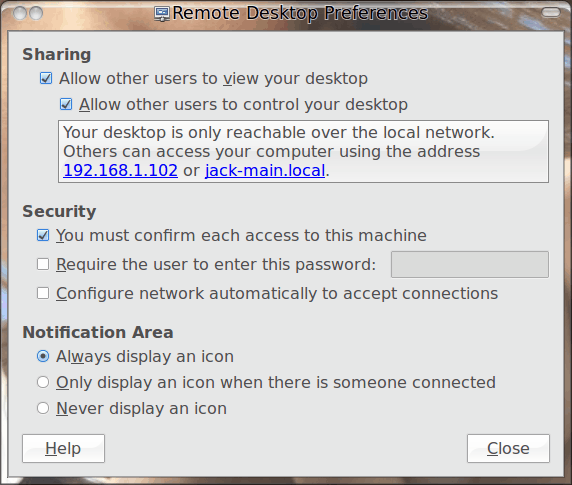Click the second round title bar button
Image resolution: width=572 pixels, height=485 pixels.
(36, 13)
